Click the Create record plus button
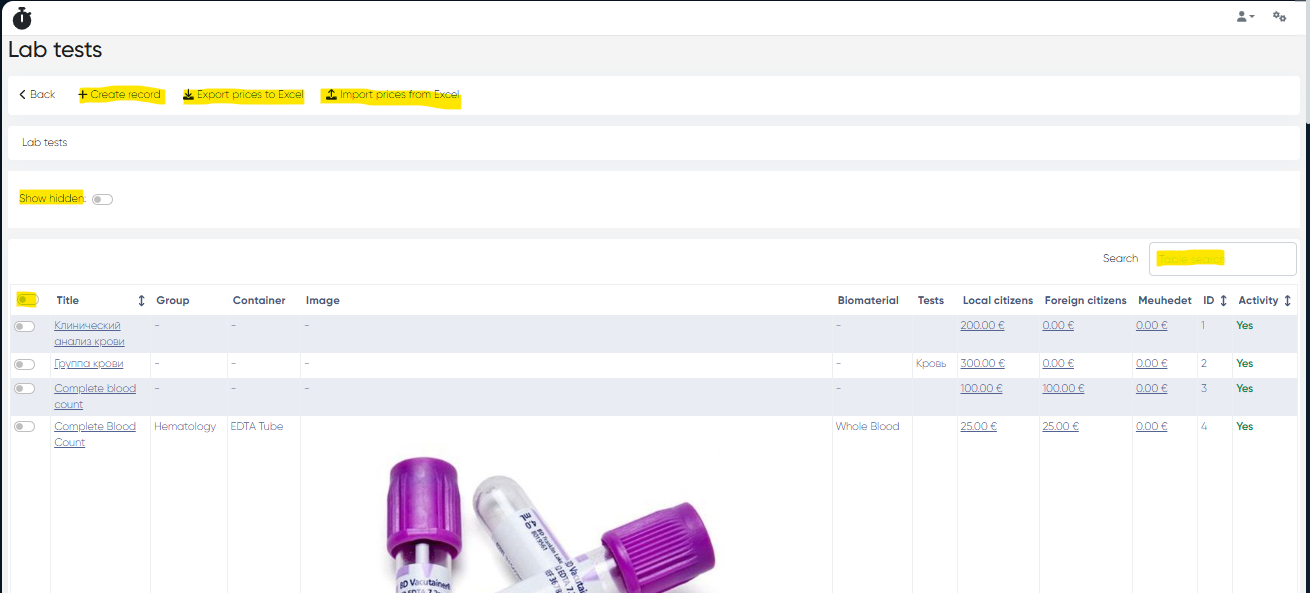 pos(120,94)
